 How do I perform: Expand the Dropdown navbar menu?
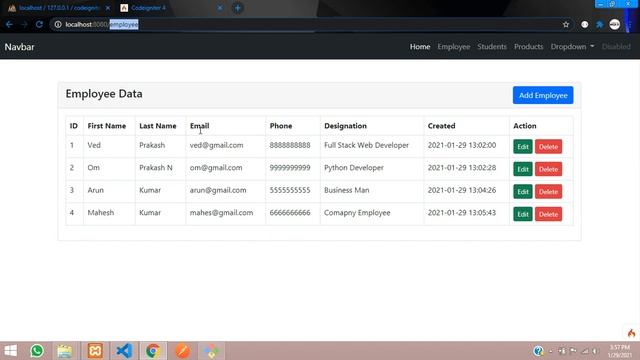tap(572, 47)
